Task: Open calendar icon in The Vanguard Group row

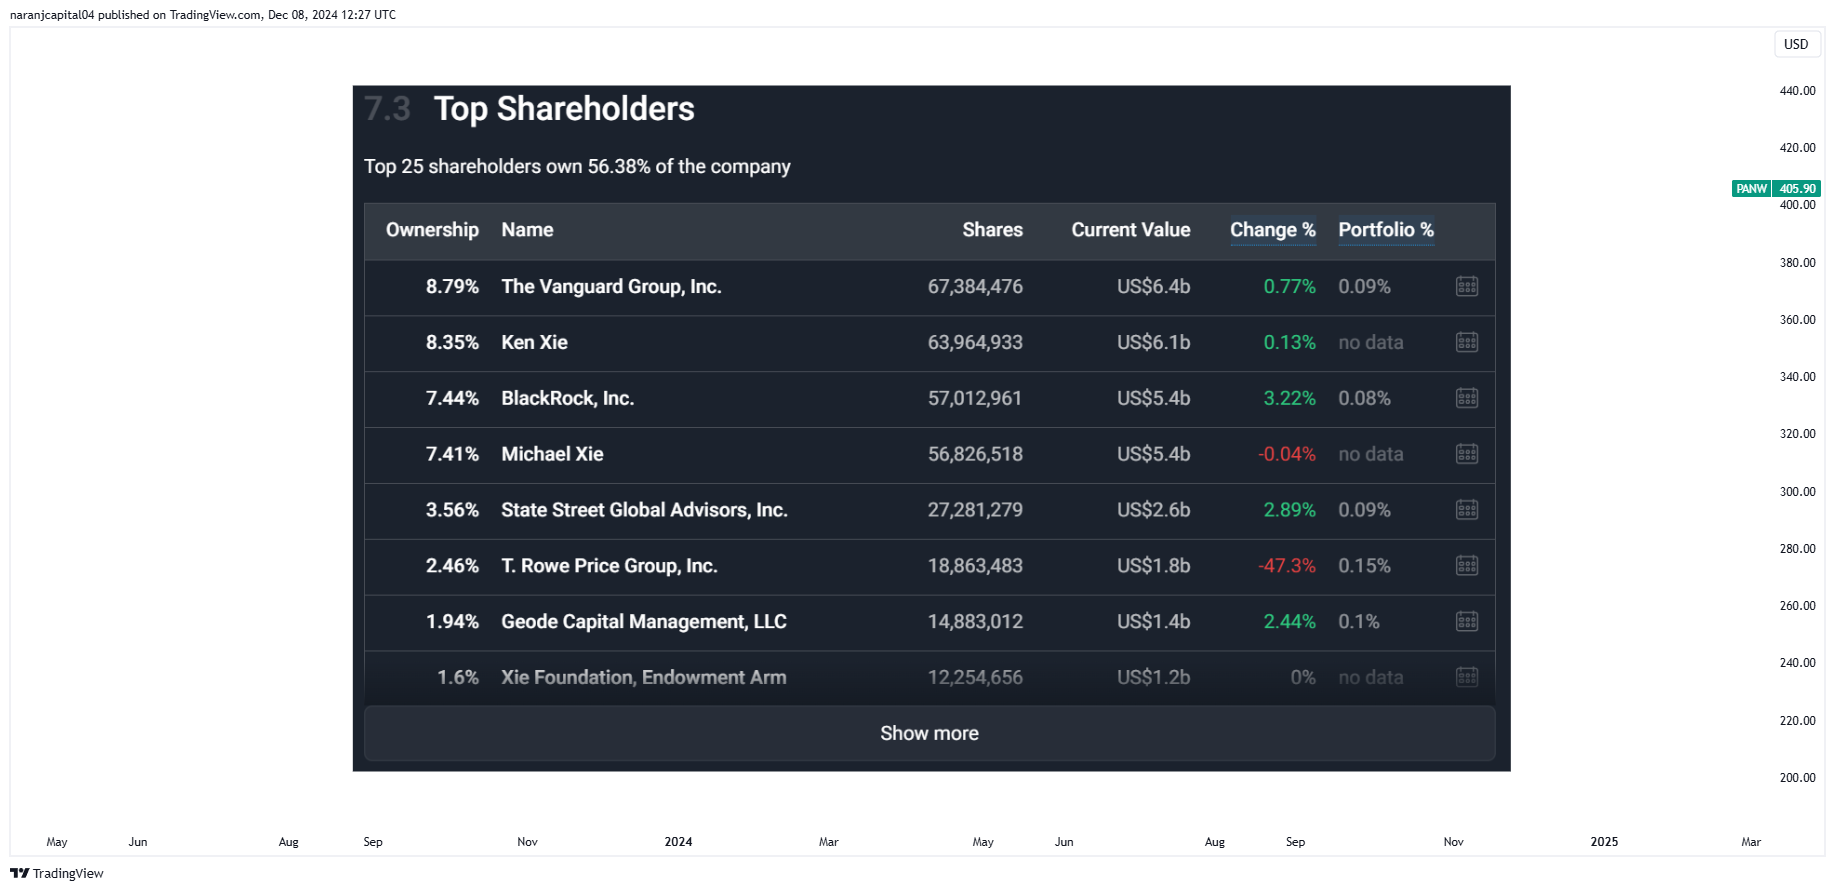Action: tap(1467, 287)
